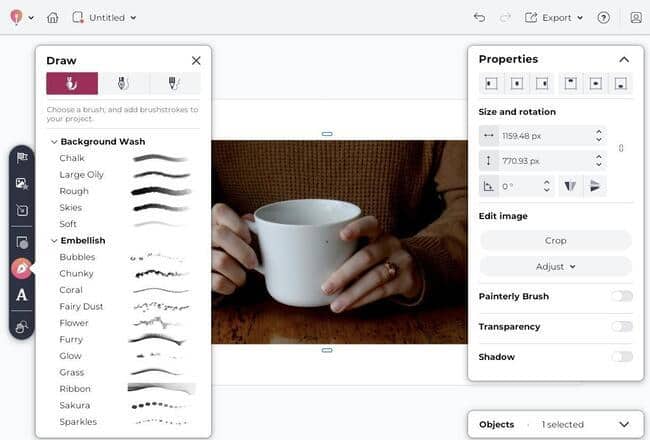Switch to the second brush tab
Image resolution: width=650 pixels, height=440 pixels.
[123, 83]
